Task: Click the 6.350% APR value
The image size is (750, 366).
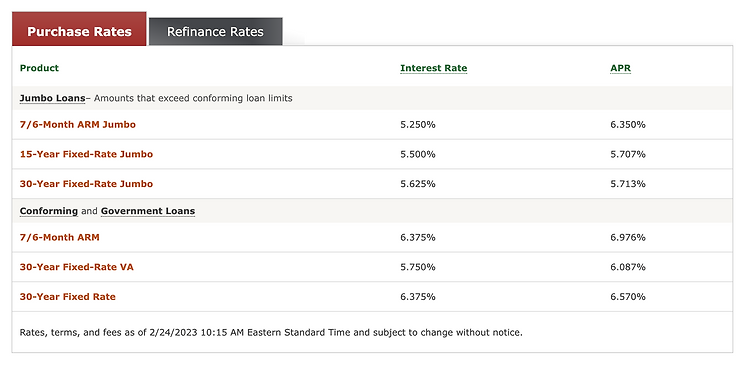Action: point(628,125)
